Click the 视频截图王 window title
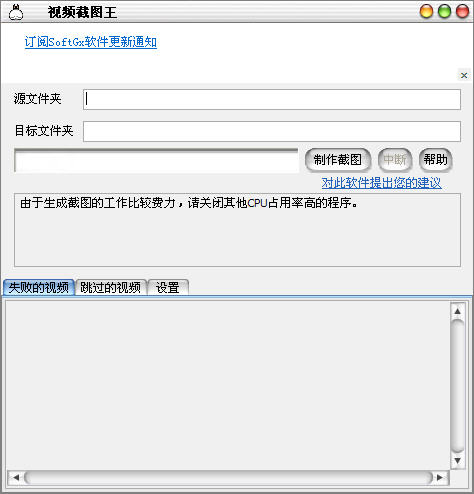The image size is (474, 494). 82,13
